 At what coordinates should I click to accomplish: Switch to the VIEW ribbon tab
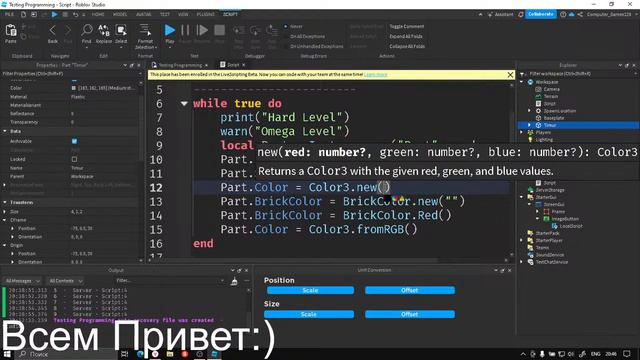183,14
